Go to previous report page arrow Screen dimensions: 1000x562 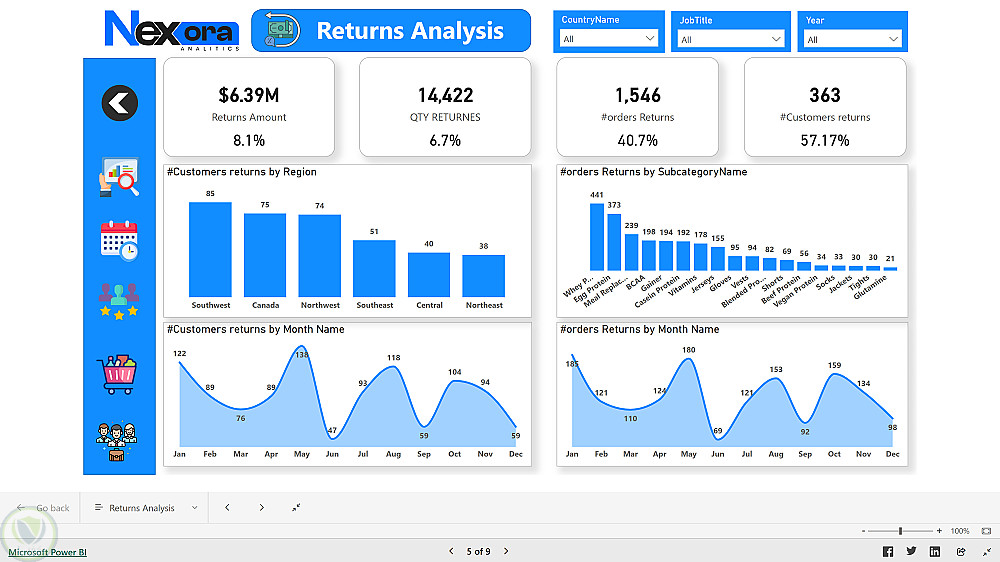(227, 508)
